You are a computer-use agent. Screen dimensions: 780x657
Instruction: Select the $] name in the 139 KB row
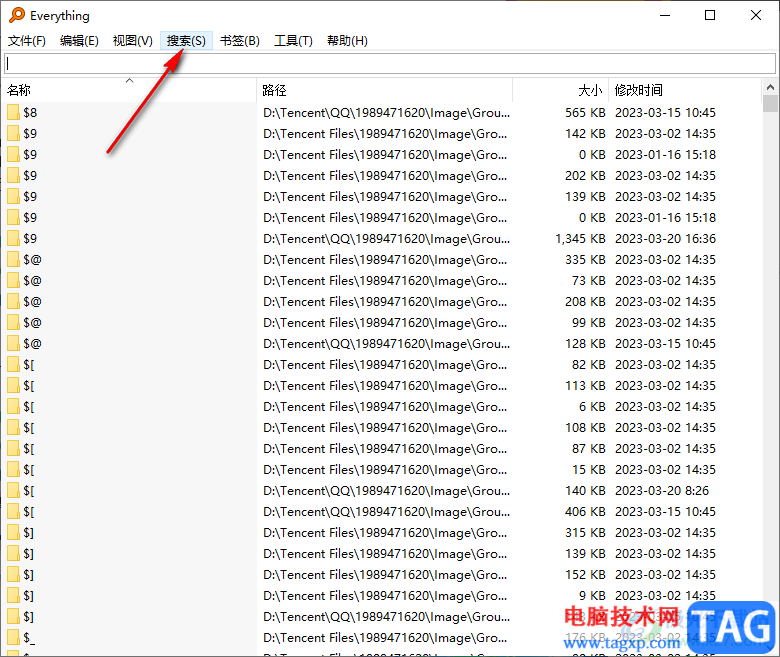pos(28,554)
